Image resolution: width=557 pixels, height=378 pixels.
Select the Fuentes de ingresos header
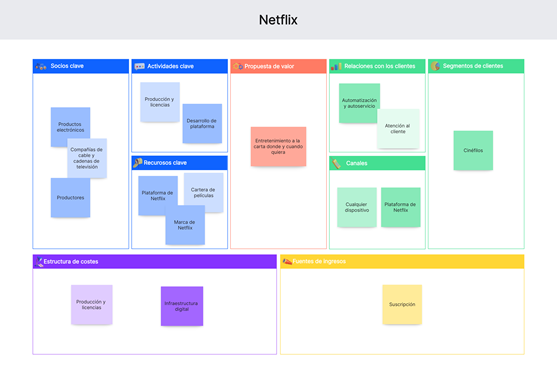click(x=402, y=262)
